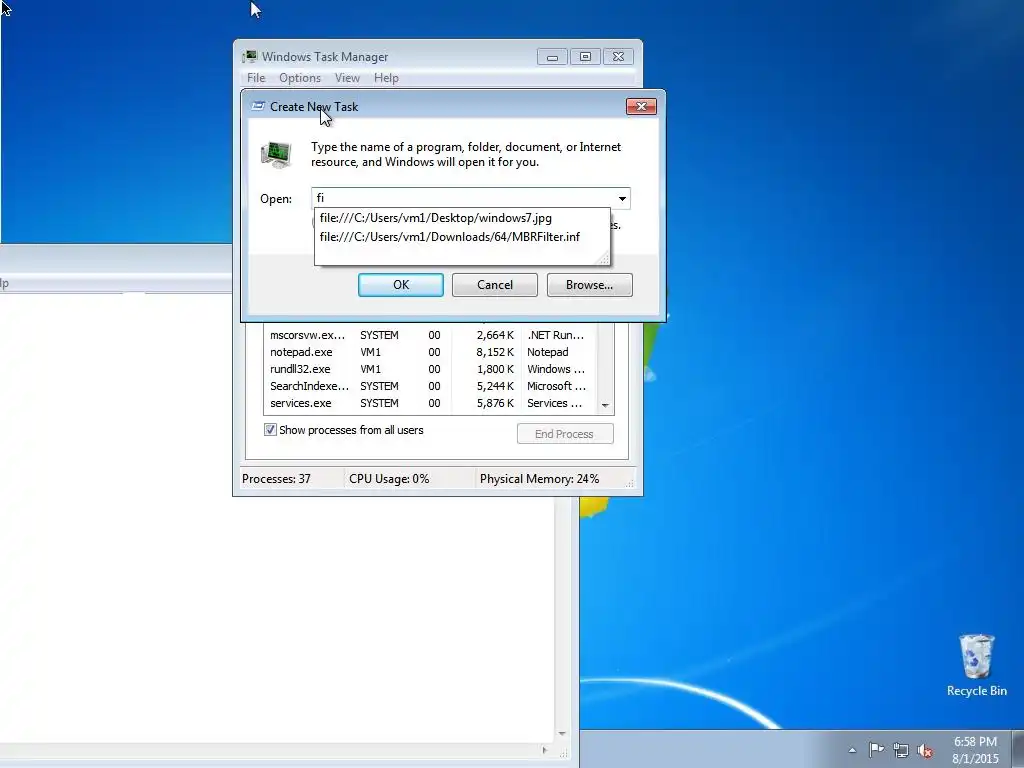Open the clock showing 6:58 PM
The image size is (1024, 768).
click(x=975, y=750)
